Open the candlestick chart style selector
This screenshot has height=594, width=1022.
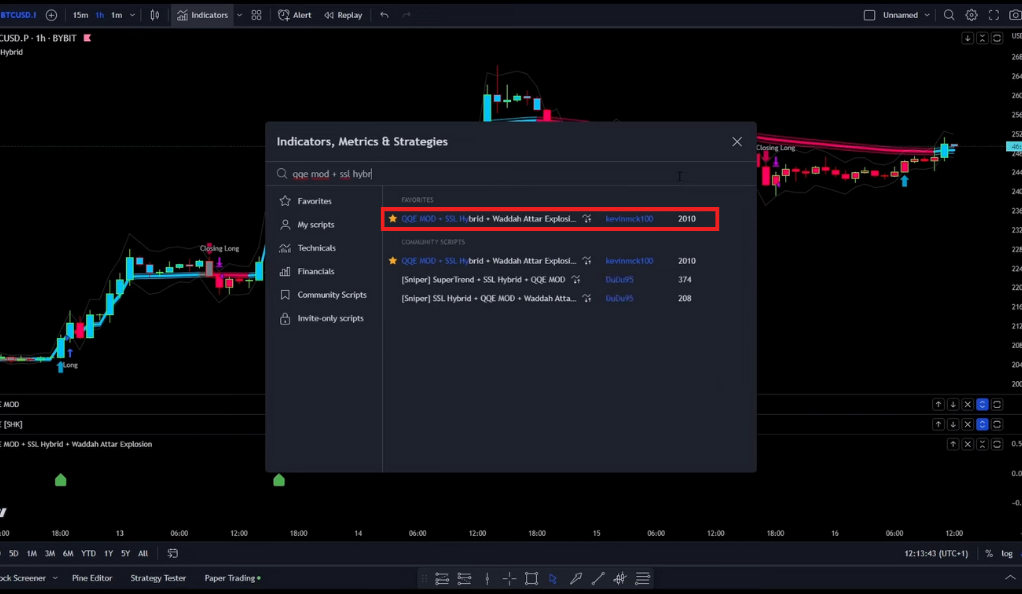[154, 15]
